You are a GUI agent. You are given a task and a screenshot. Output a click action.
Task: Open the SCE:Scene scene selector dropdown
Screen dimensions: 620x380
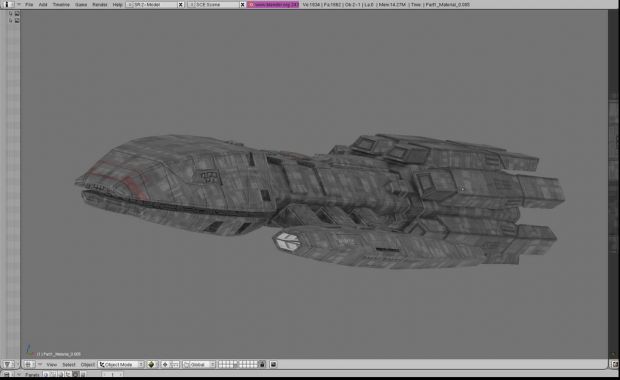(191, 5)
